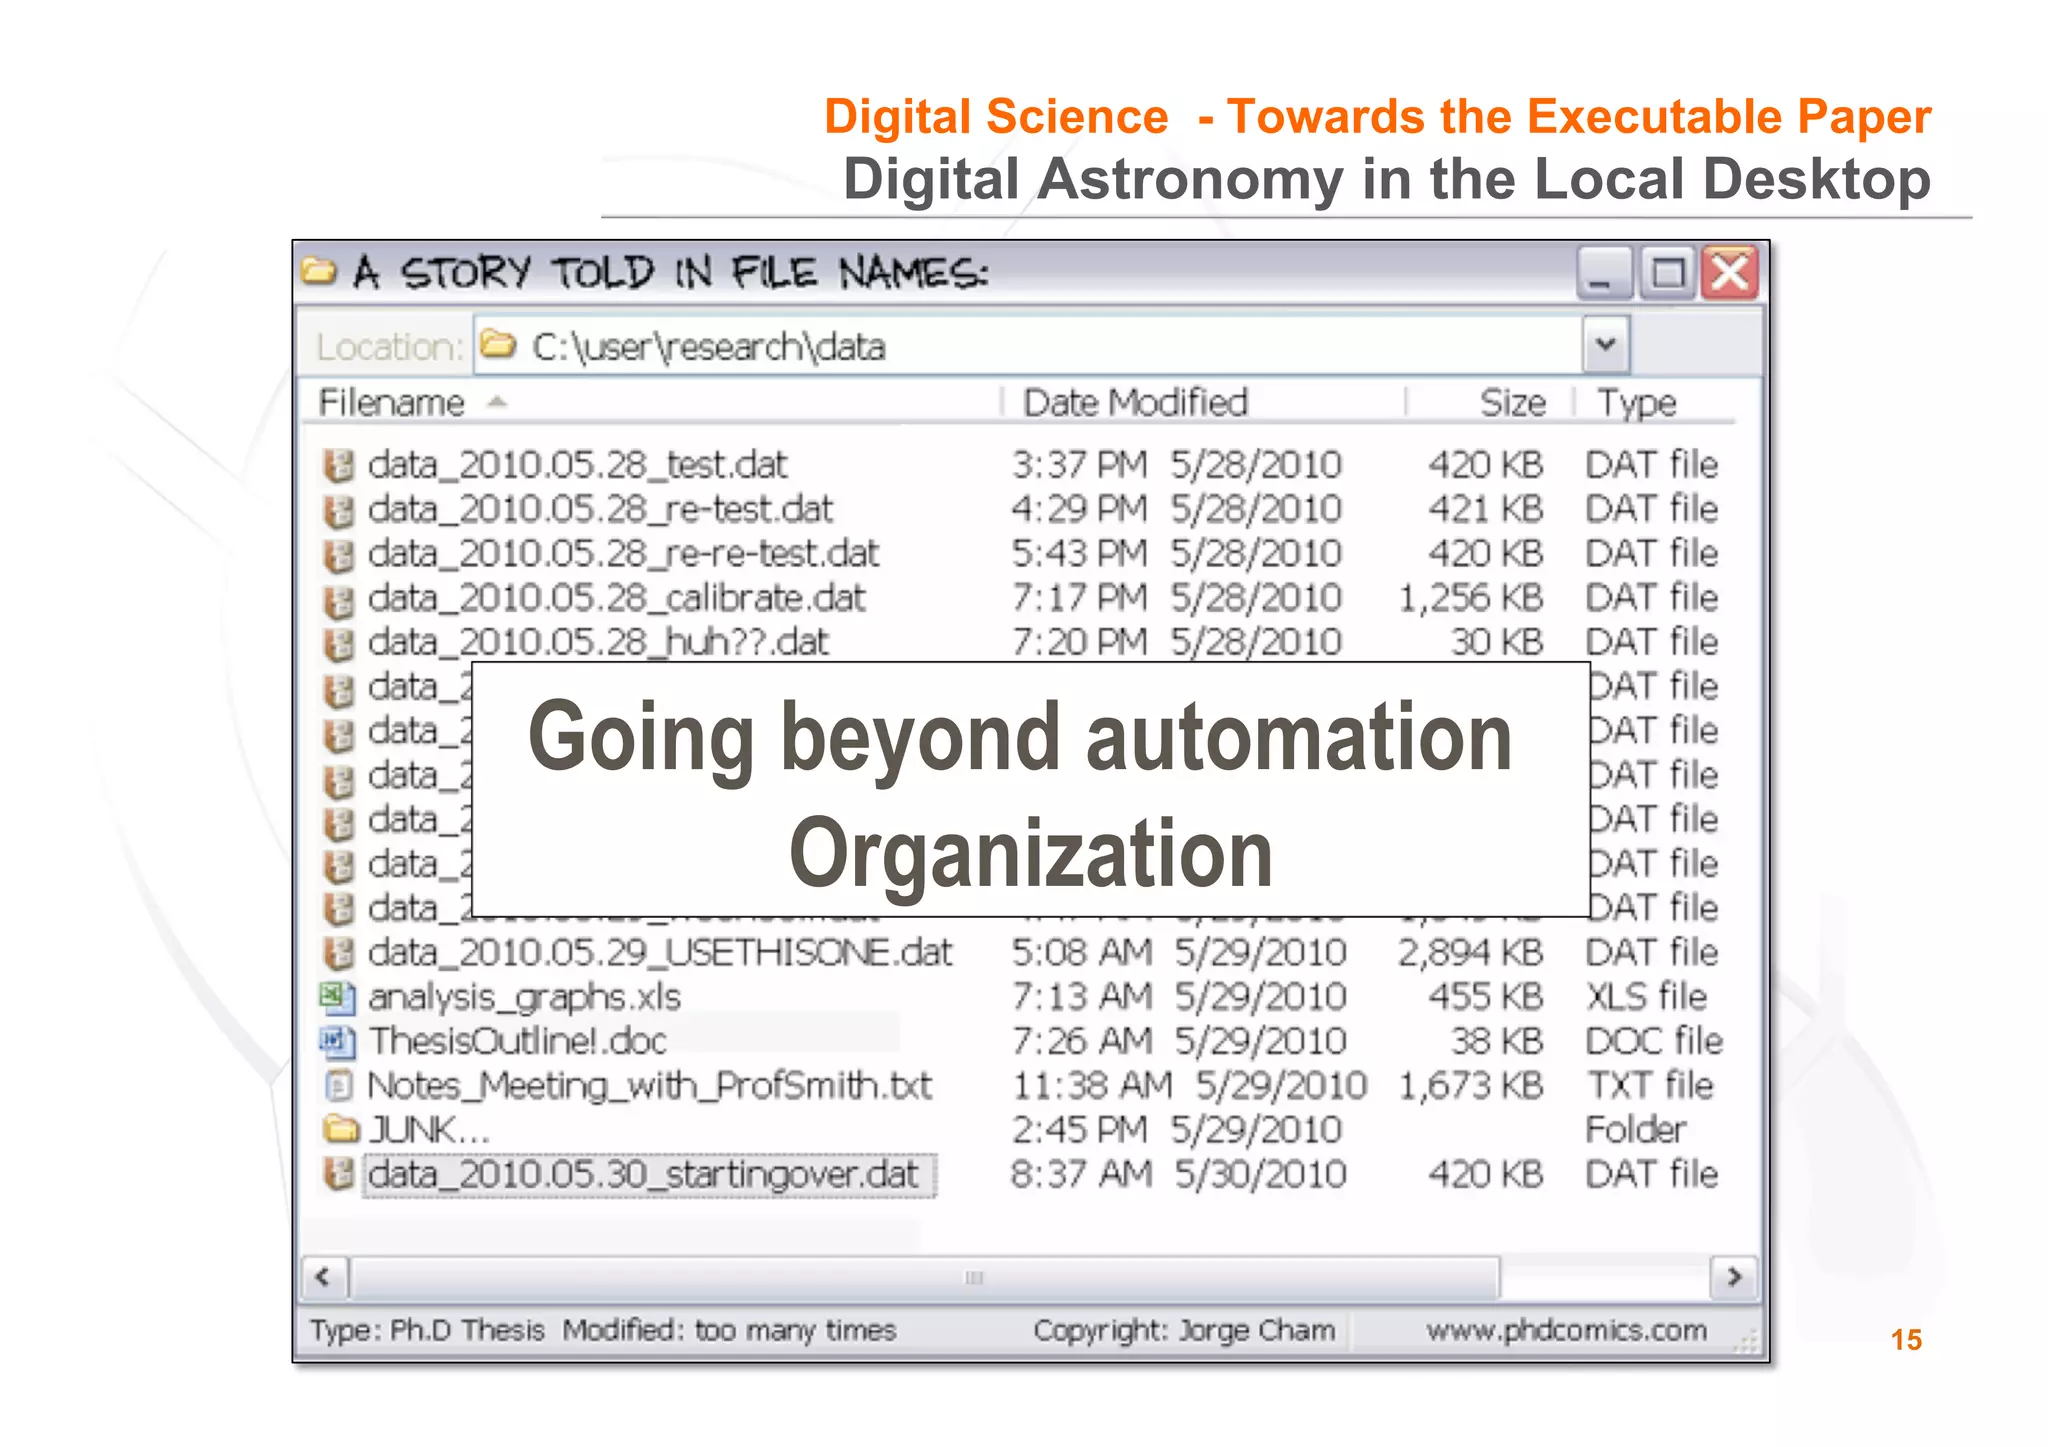Image resolution: width=2048 pixels, height=1447 pixels.
Task: Click the www.phdcomics.com link in status bar
Action: point(1566,1330)
